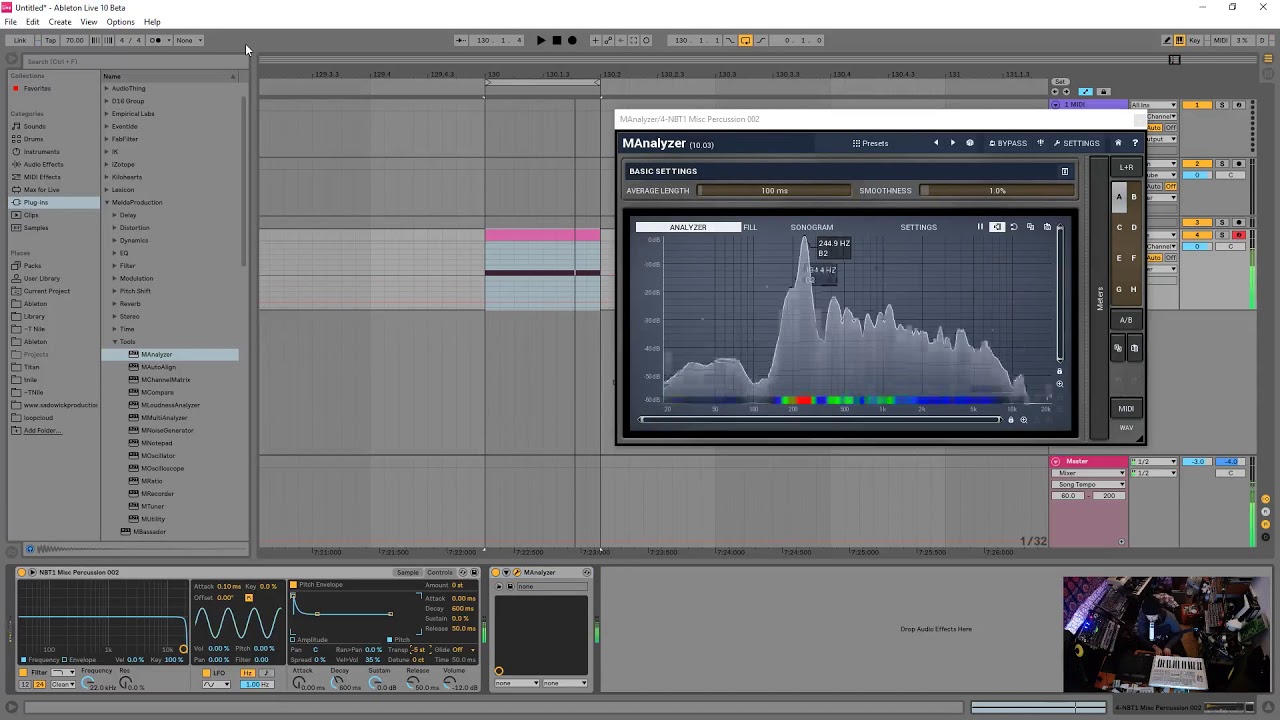The width and height of the screenshot is (1280, 720).
Task: Select MTuner plug-in in list
Action: [152, 506]
